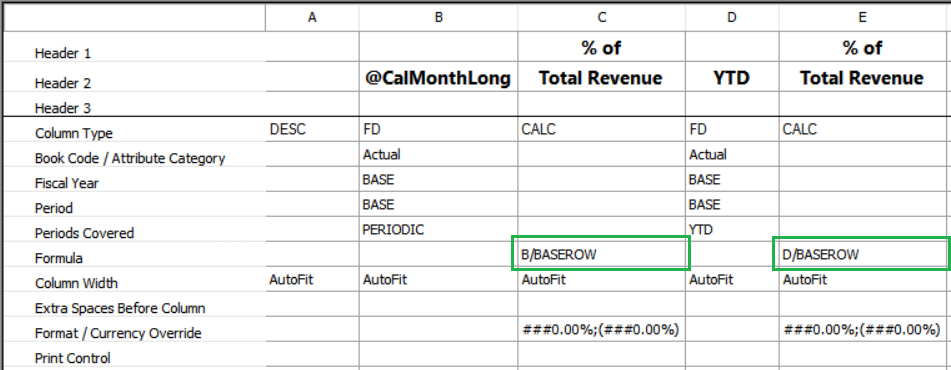Click the Period row label
The image size is (951, 370).
point(53,208)
